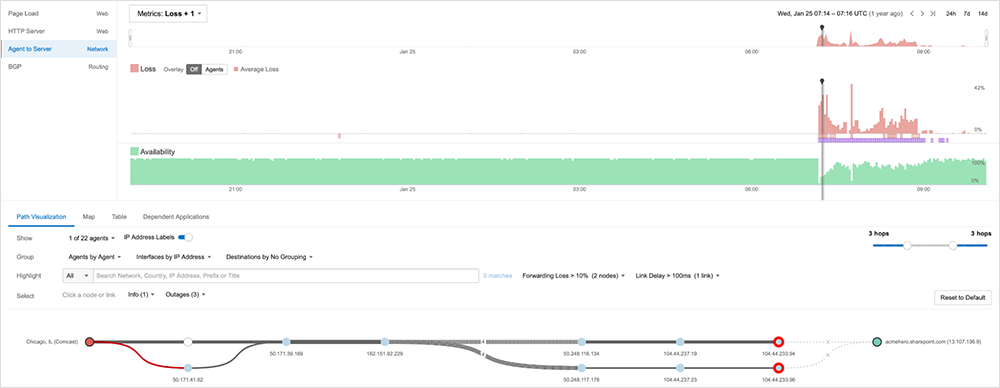Click right handle of hops slider

tap(953, 245)
